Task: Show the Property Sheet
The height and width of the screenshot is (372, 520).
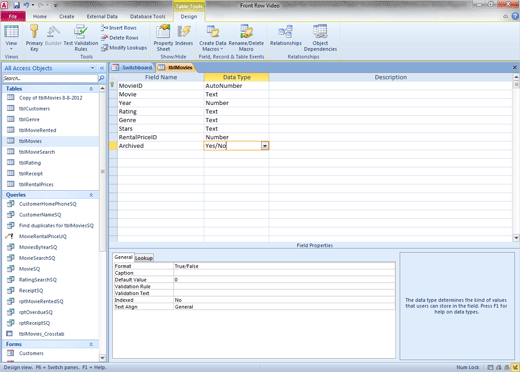Action: (163, 38)
